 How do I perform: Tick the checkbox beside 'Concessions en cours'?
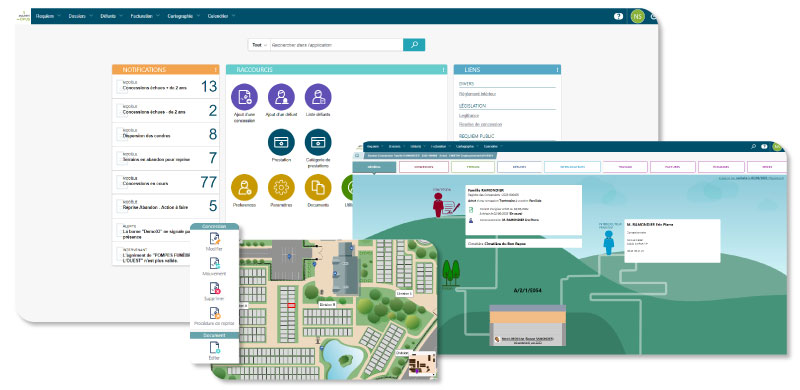click(x=119, y=182)
